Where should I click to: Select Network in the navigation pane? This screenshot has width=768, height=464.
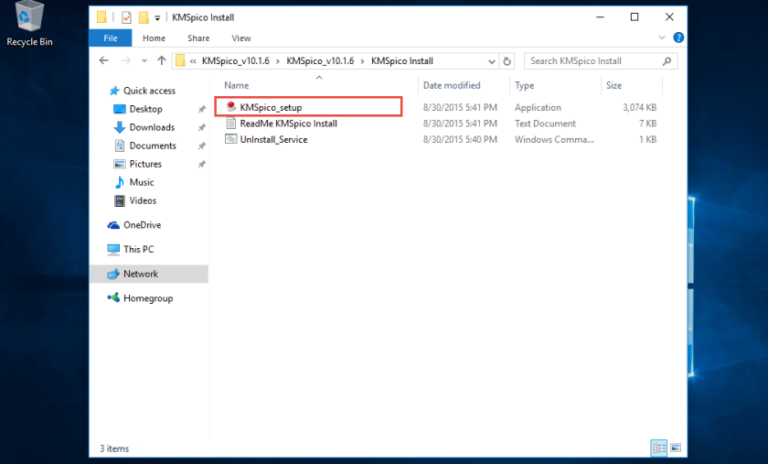coord(148,274)
